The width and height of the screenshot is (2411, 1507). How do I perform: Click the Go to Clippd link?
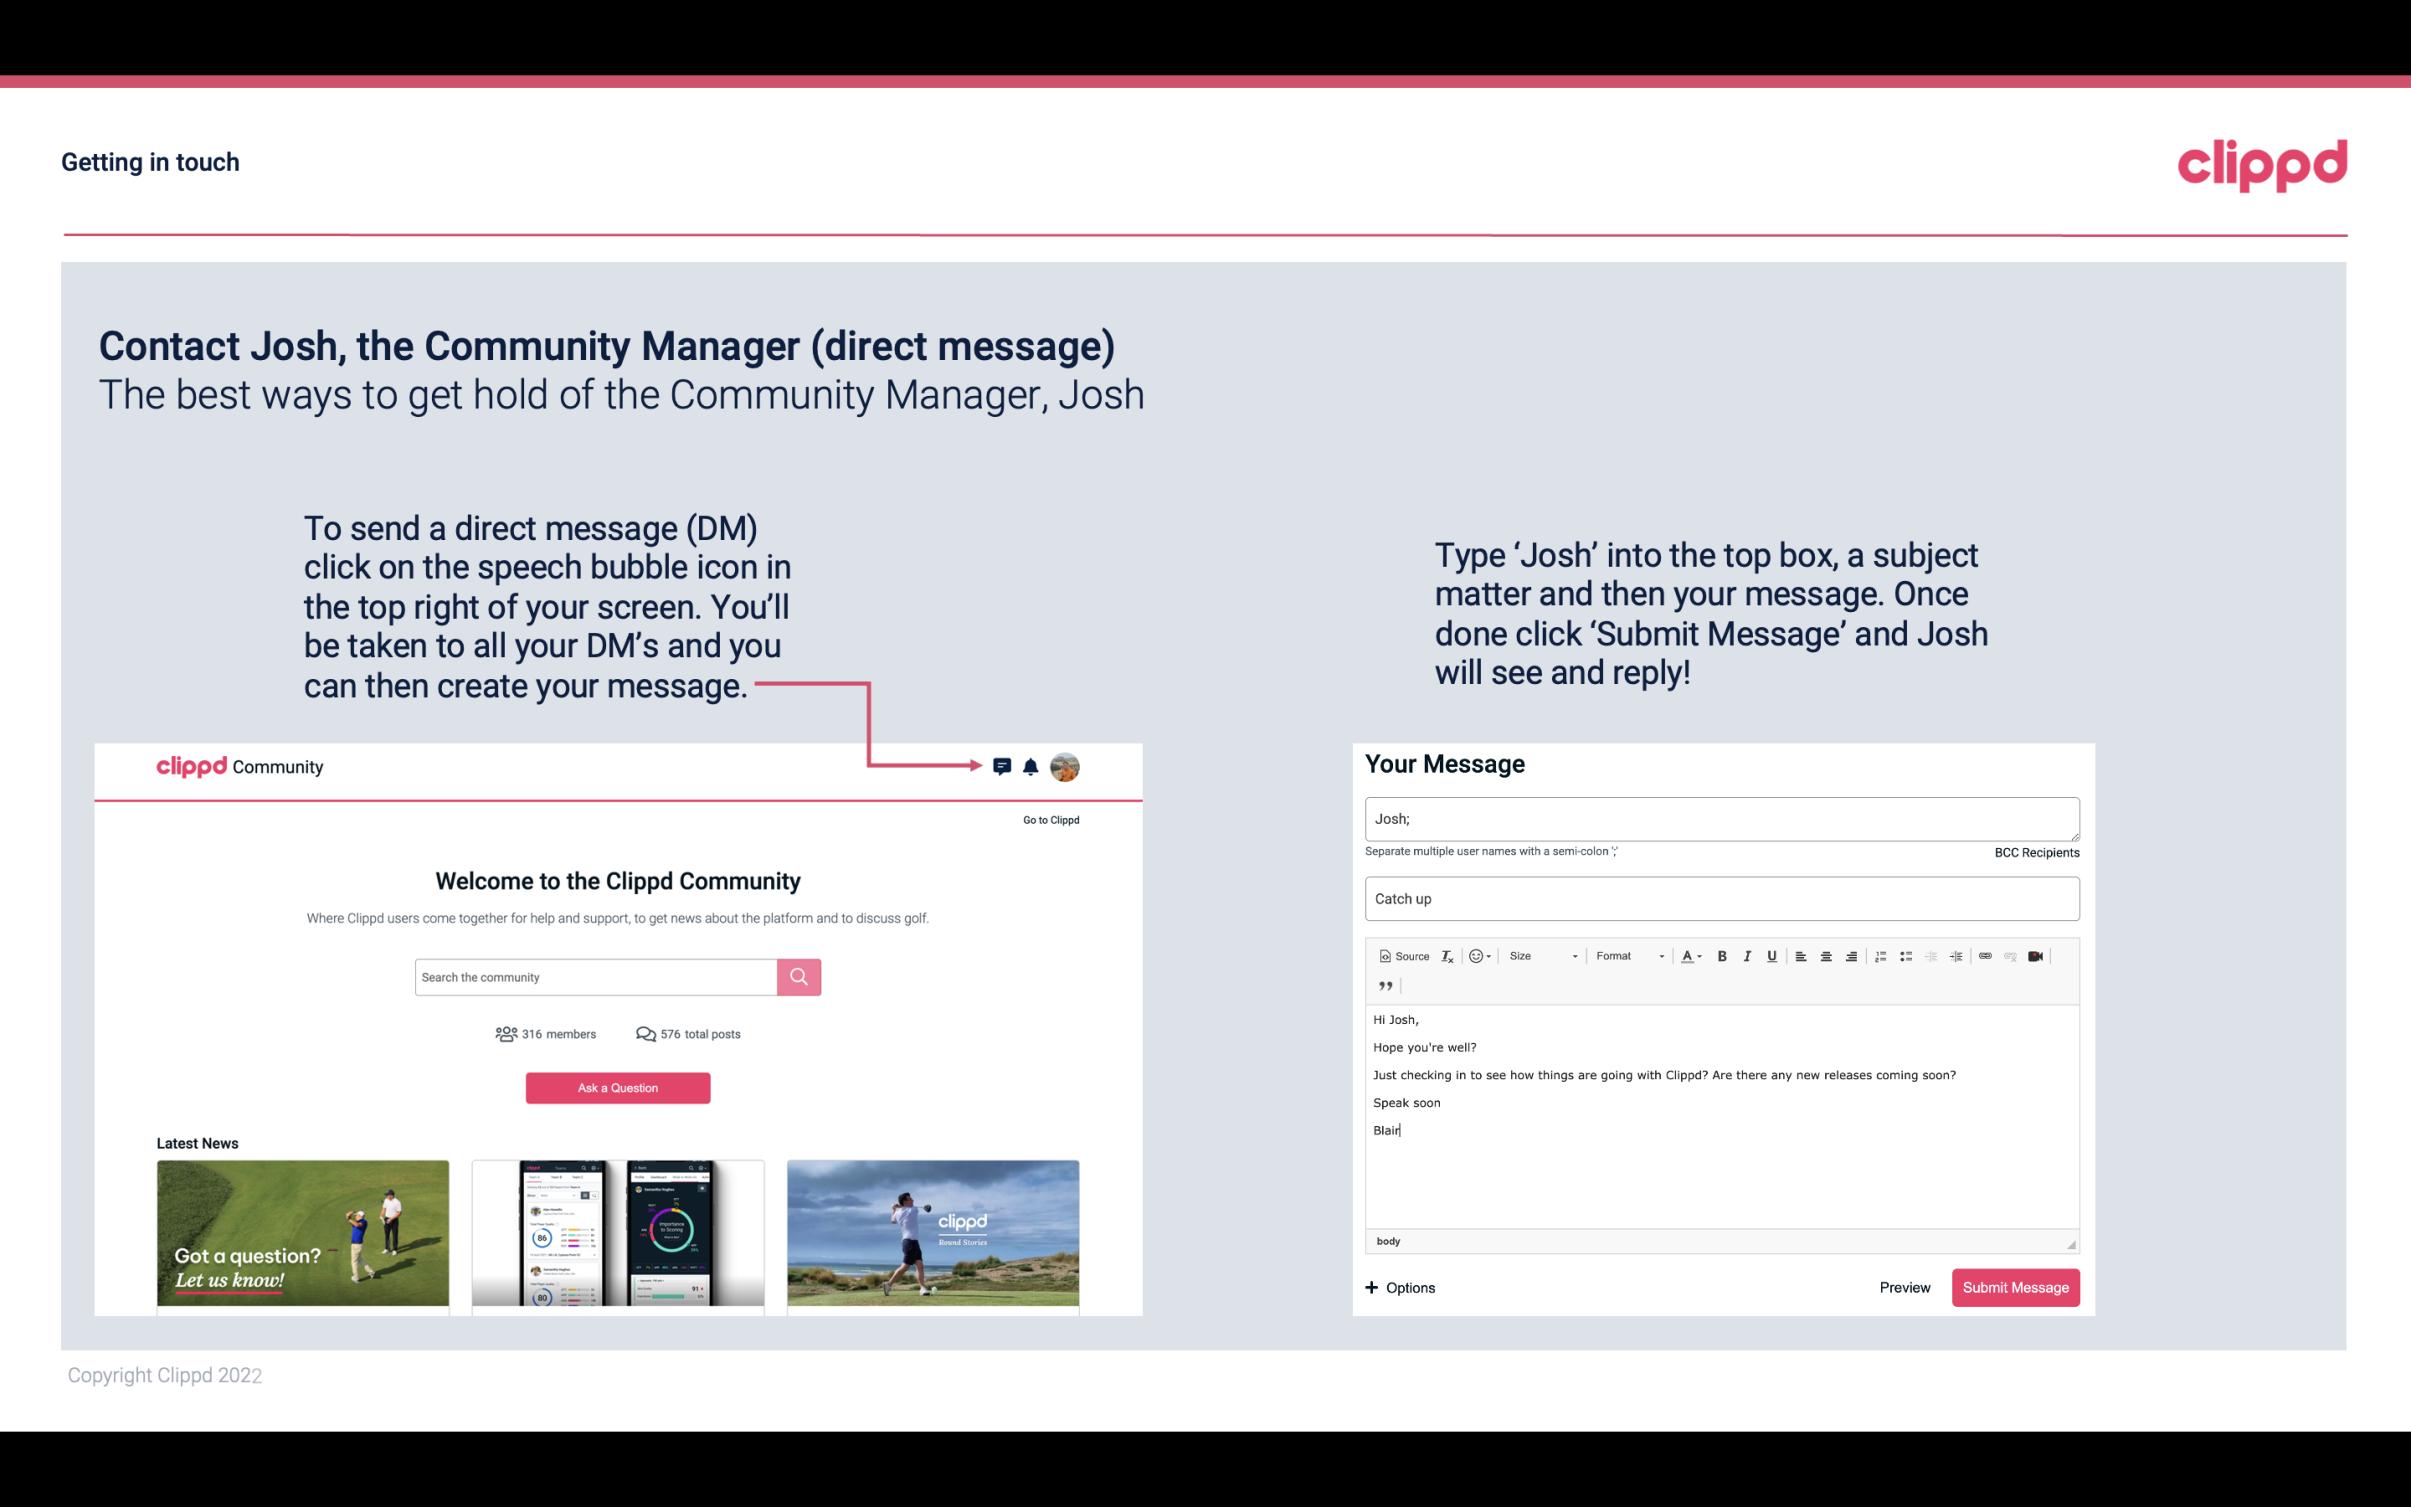[x=1050, y=819]
